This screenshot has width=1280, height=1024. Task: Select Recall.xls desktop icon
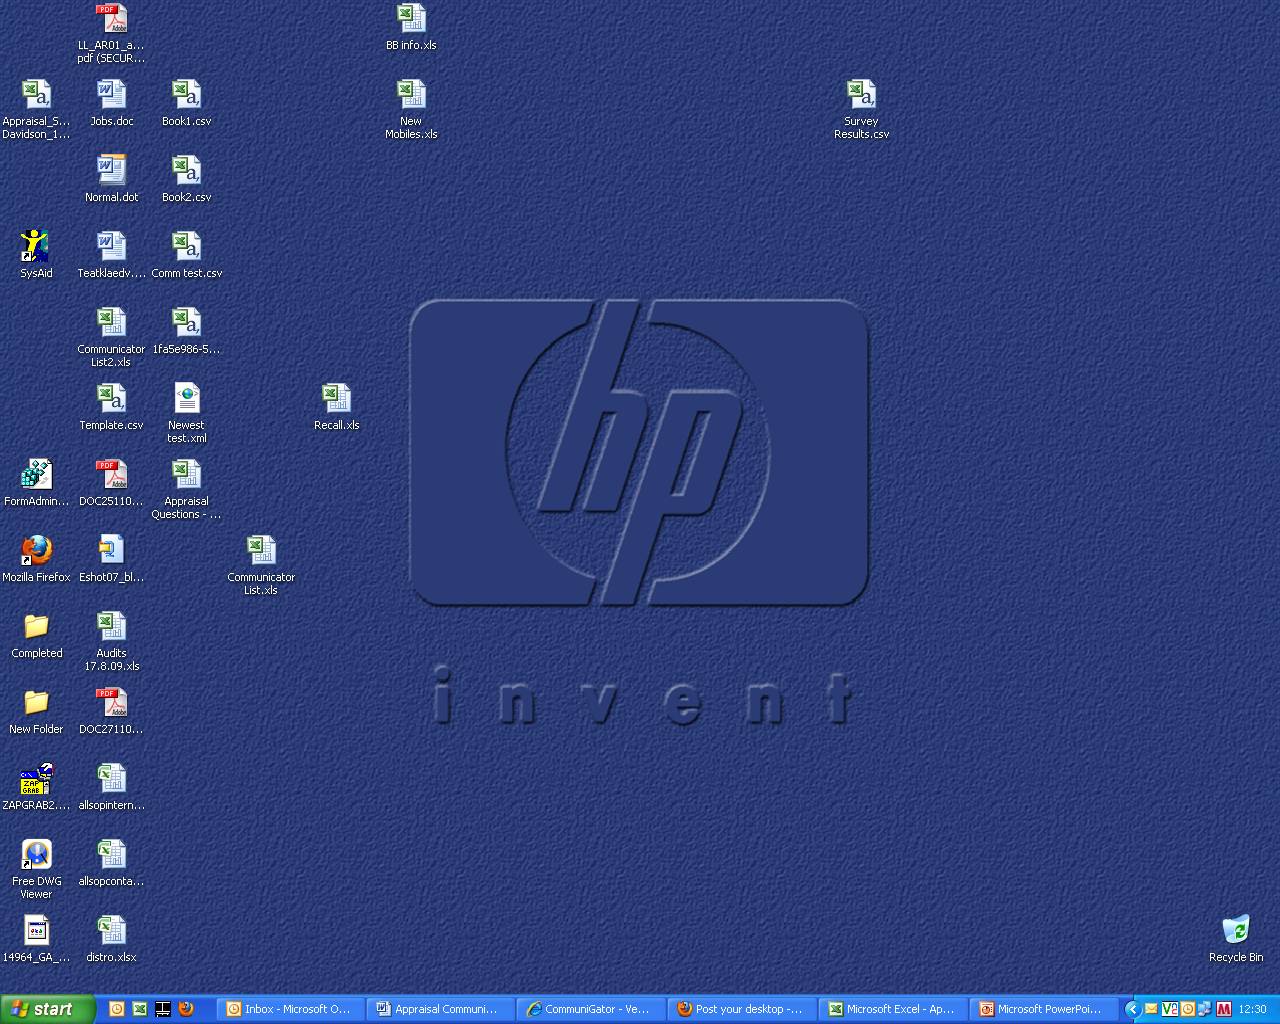pyautogui.click(x=337, y=407)
